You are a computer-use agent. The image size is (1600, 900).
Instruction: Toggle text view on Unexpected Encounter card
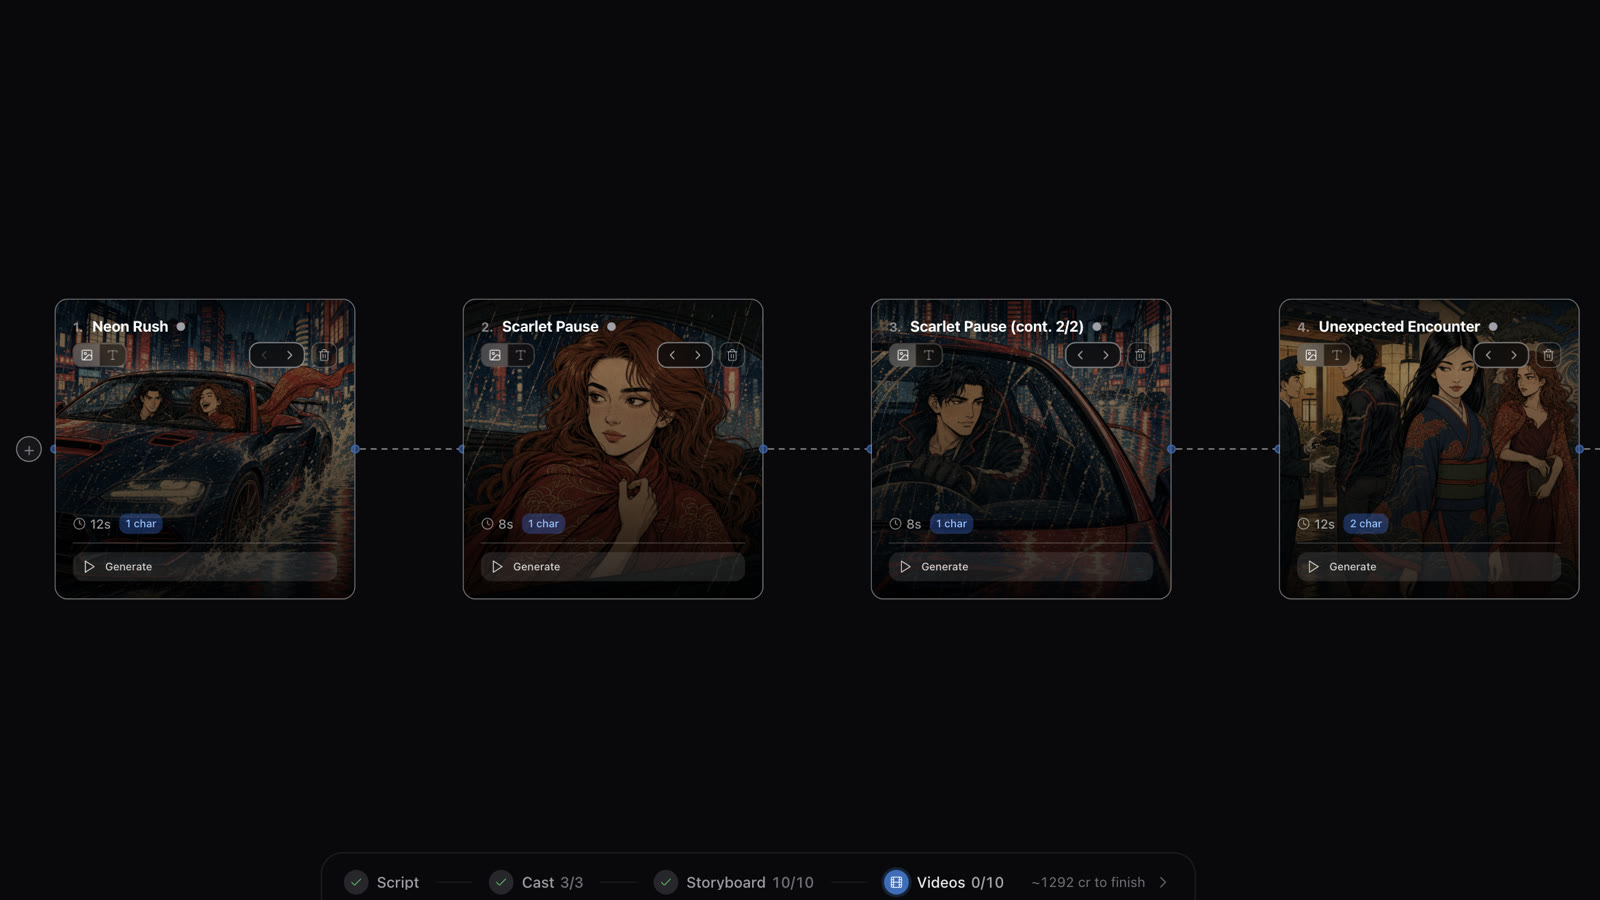pos(1337,355)
